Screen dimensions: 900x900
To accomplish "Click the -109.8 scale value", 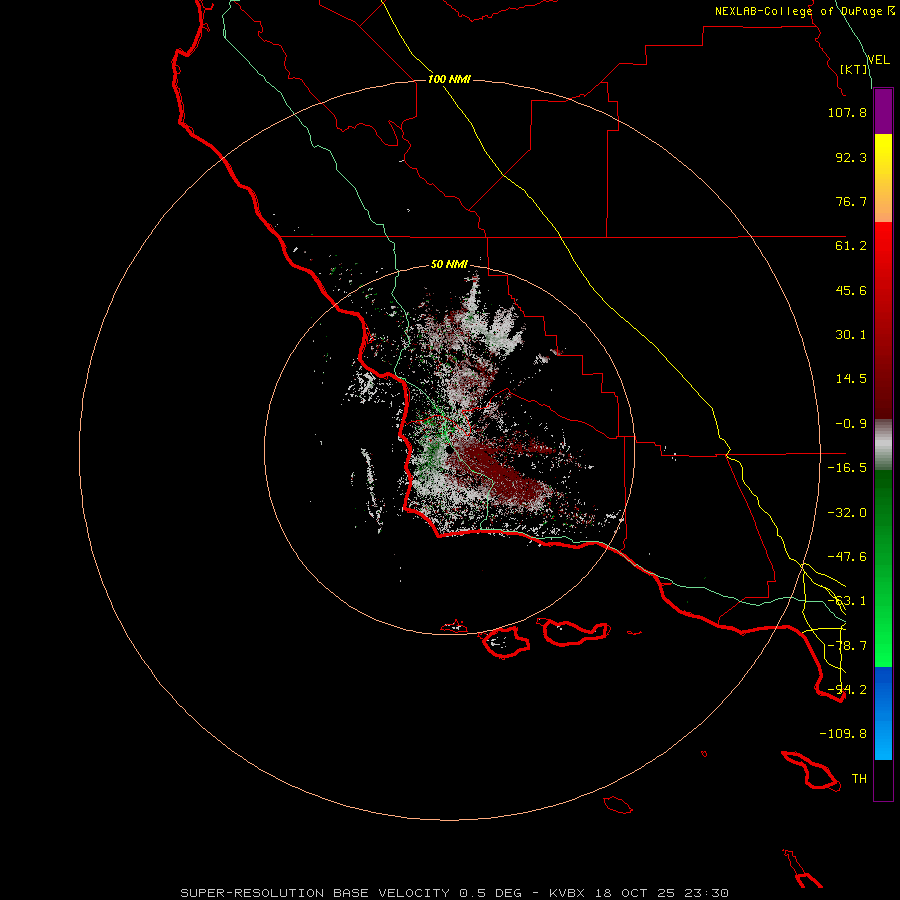I will (x=843, y=734).
